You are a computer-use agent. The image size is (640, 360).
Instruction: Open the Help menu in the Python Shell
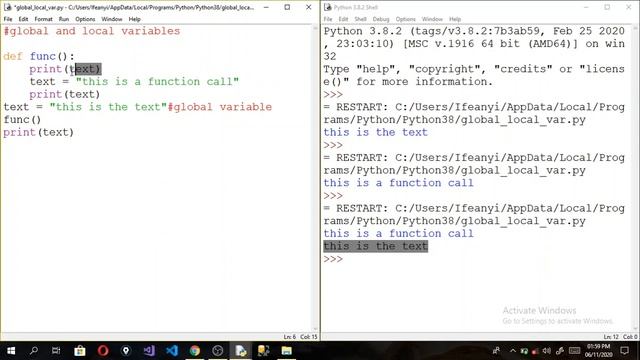(455, 19)
